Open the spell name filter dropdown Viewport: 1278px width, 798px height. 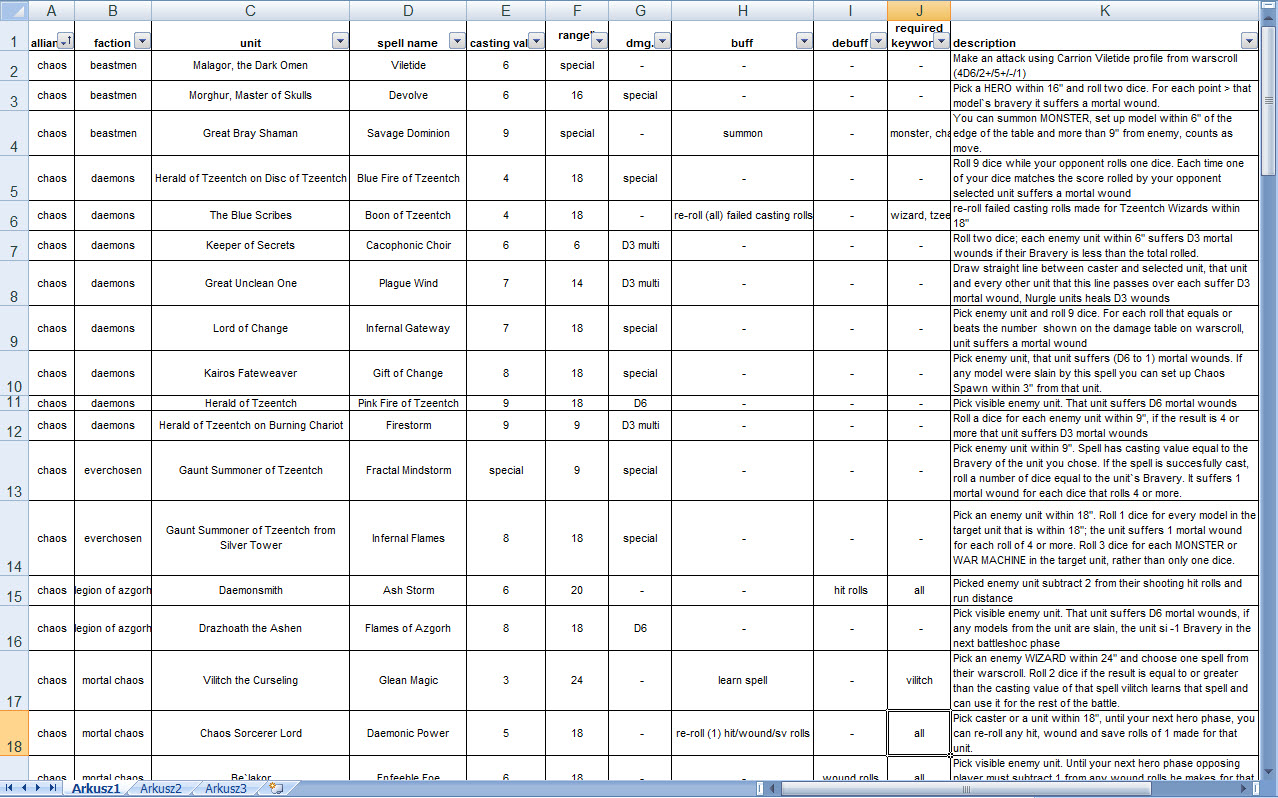pos(457,42)
